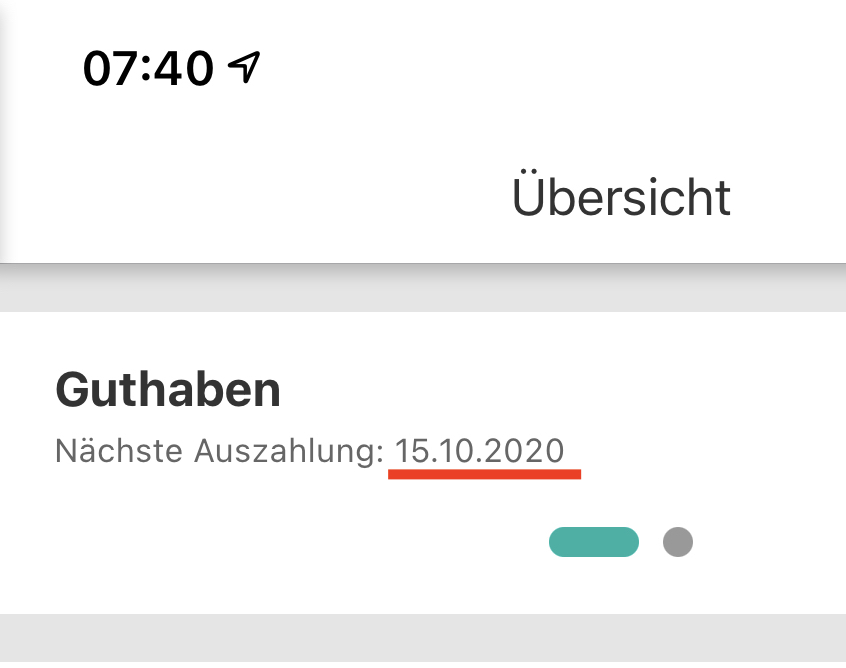Tap the gray separator above Guthaben card
This screenshot has height=668, width=846.
[423, 289]
